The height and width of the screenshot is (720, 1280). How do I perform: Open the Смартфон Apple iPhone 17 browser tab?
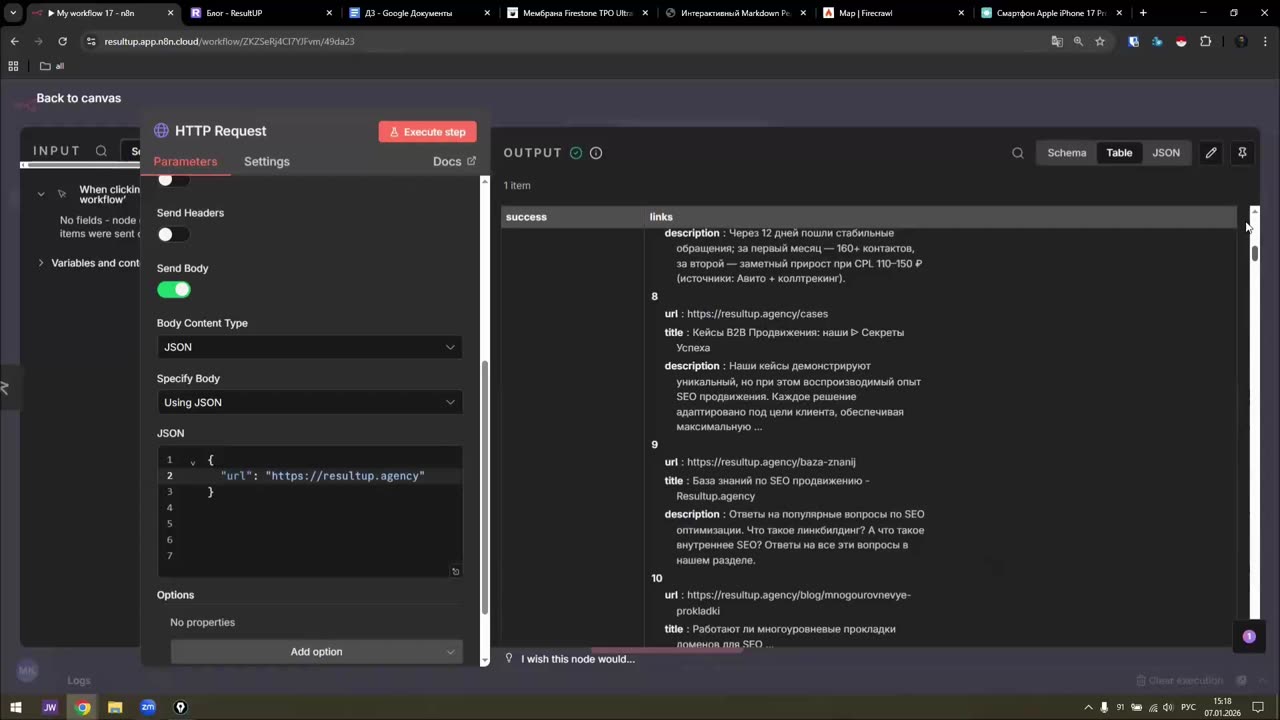[x=1050, y=13]
